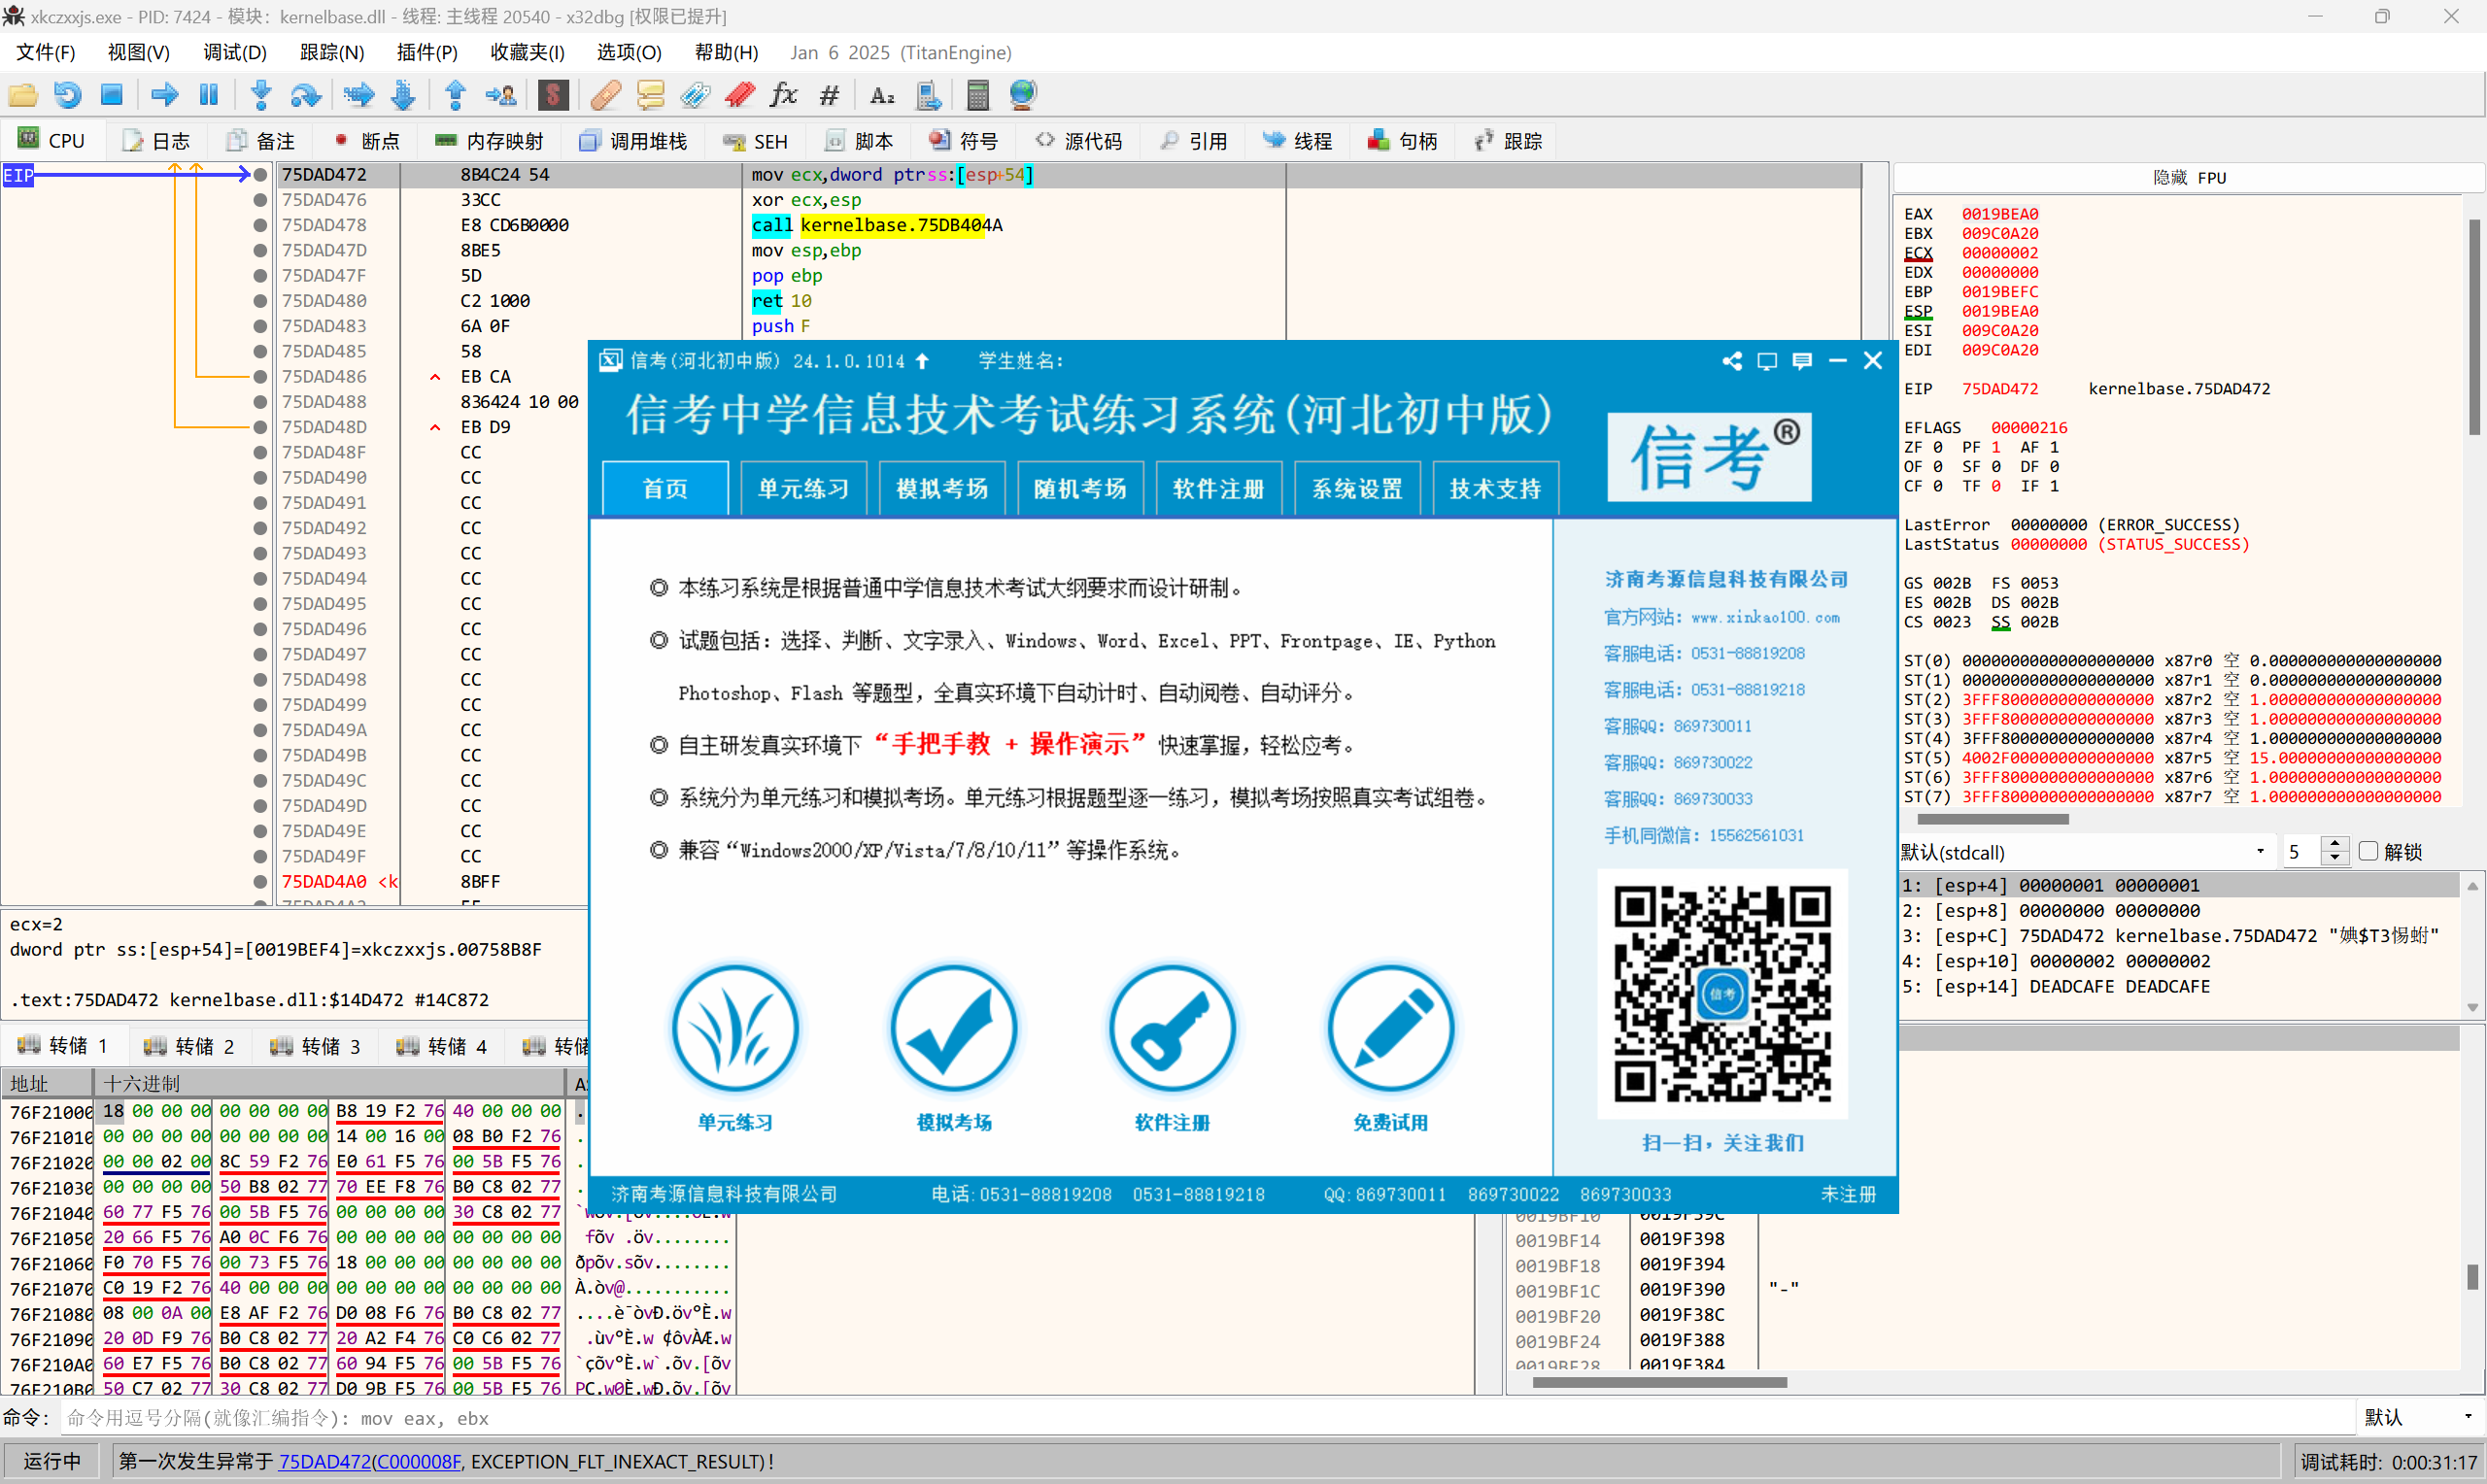Viewport: 2487px width, 1484px height.
Task: Open the www.xinkao100.com website link
Action: point(1765,617)
